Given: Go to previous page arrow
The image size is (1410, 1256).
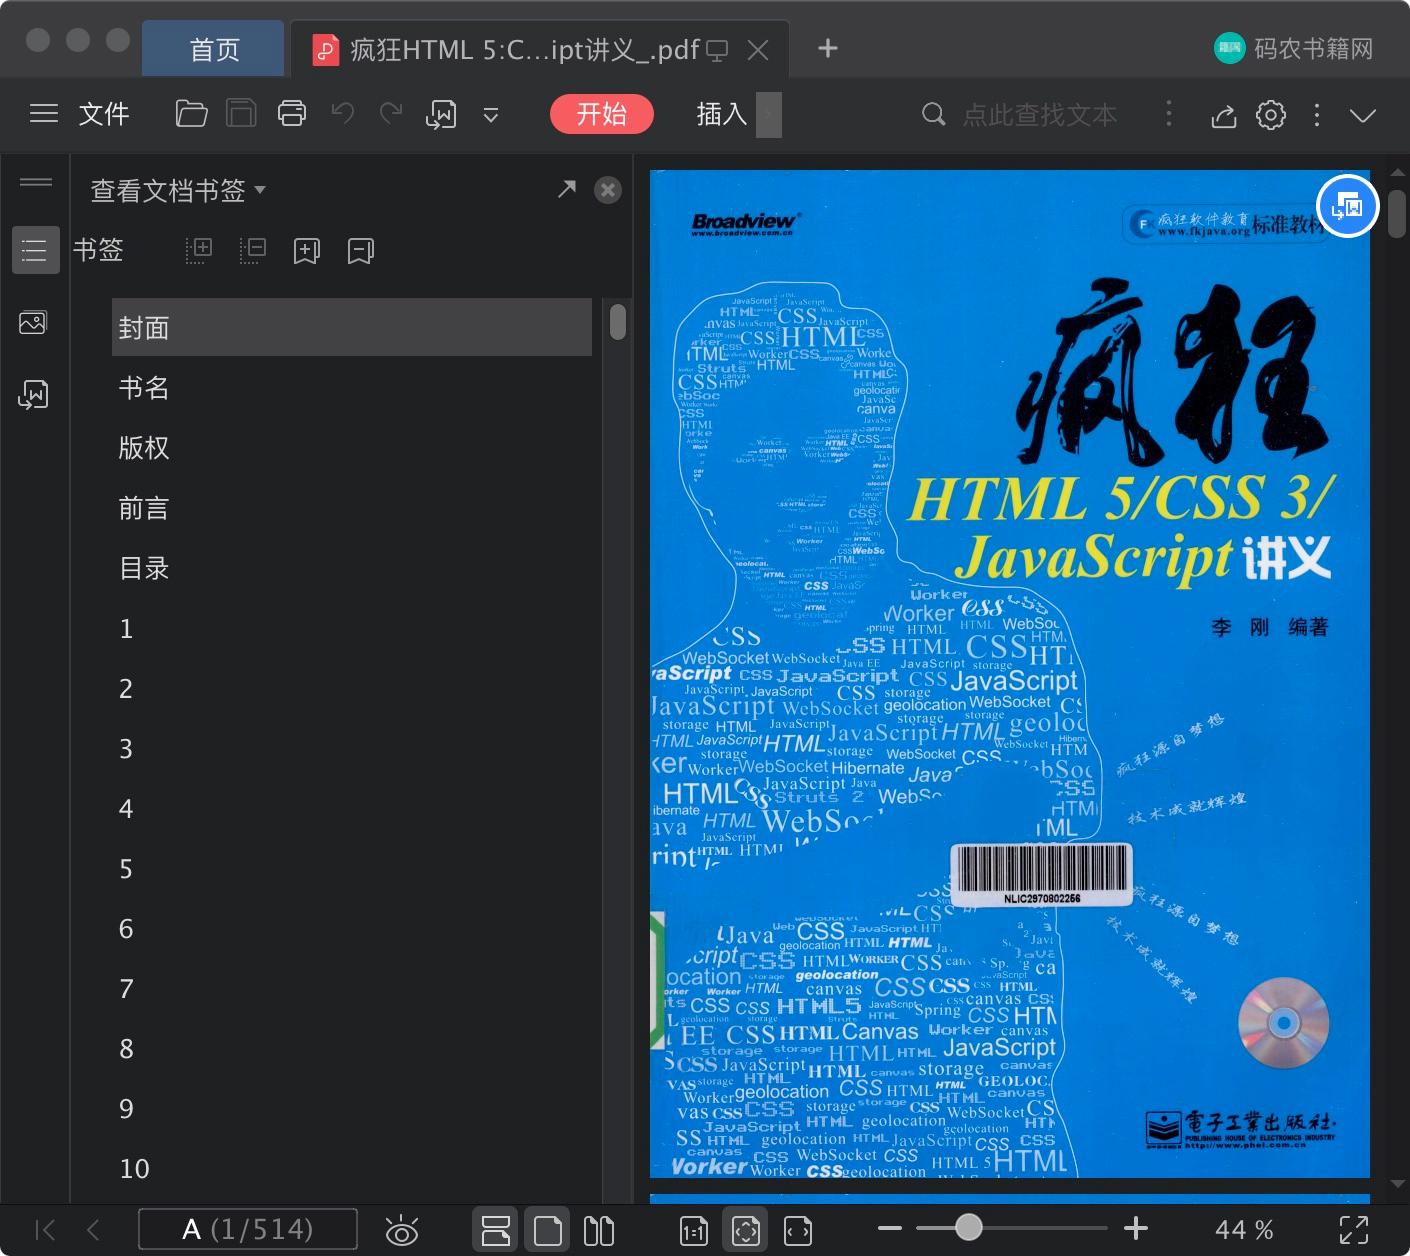Looking at the screenshot, I should (93, 1229).
